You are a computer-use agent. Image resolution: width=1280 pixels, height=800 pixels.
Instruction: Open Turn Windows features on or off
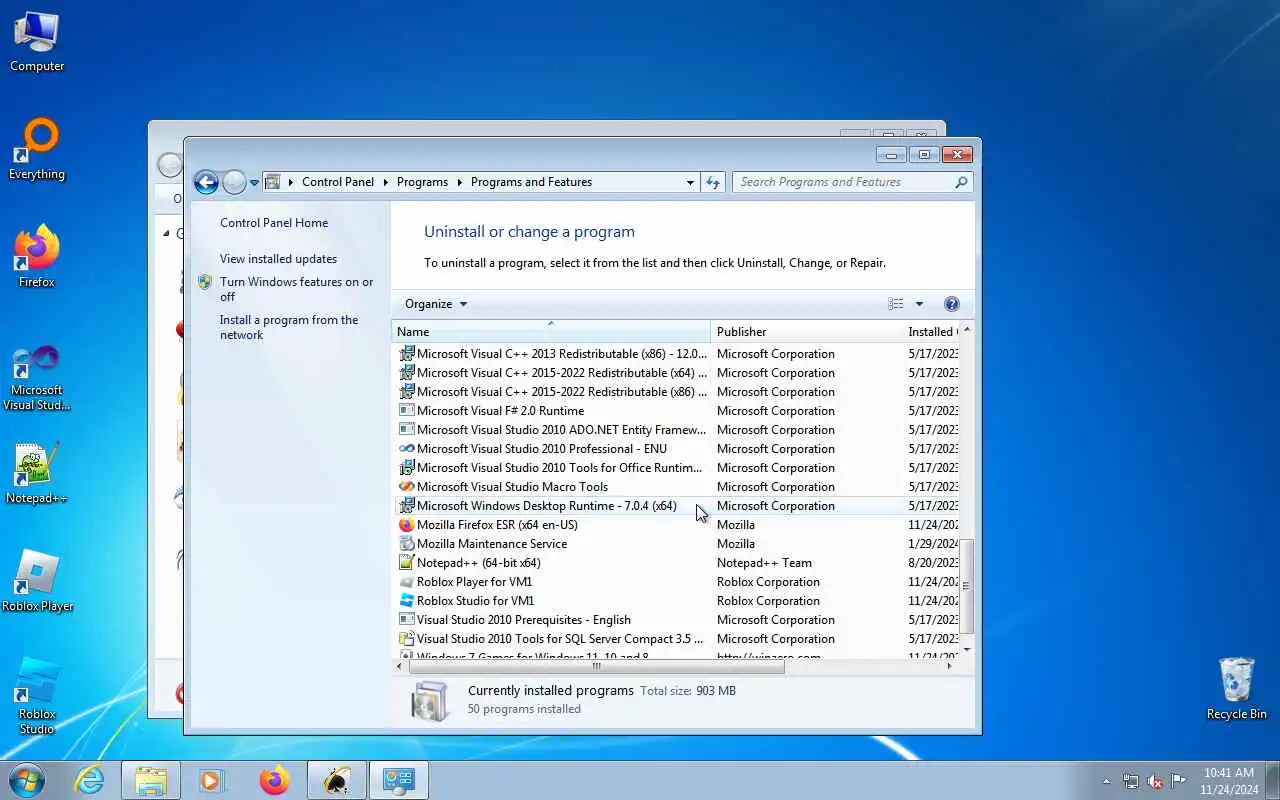coord(296,289)
